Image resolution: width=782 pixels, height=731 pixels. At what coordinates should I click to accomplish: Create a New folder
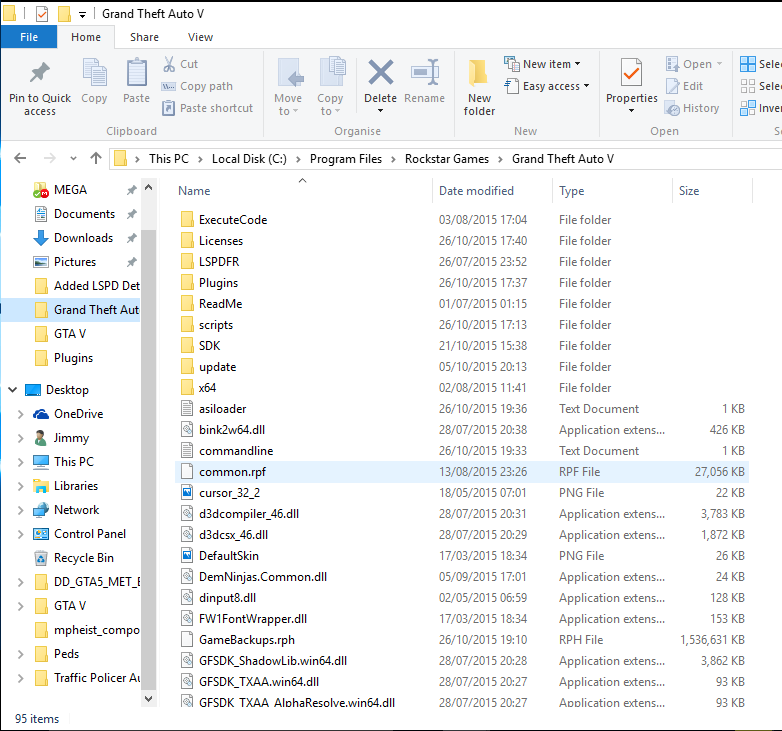(479, 88)
